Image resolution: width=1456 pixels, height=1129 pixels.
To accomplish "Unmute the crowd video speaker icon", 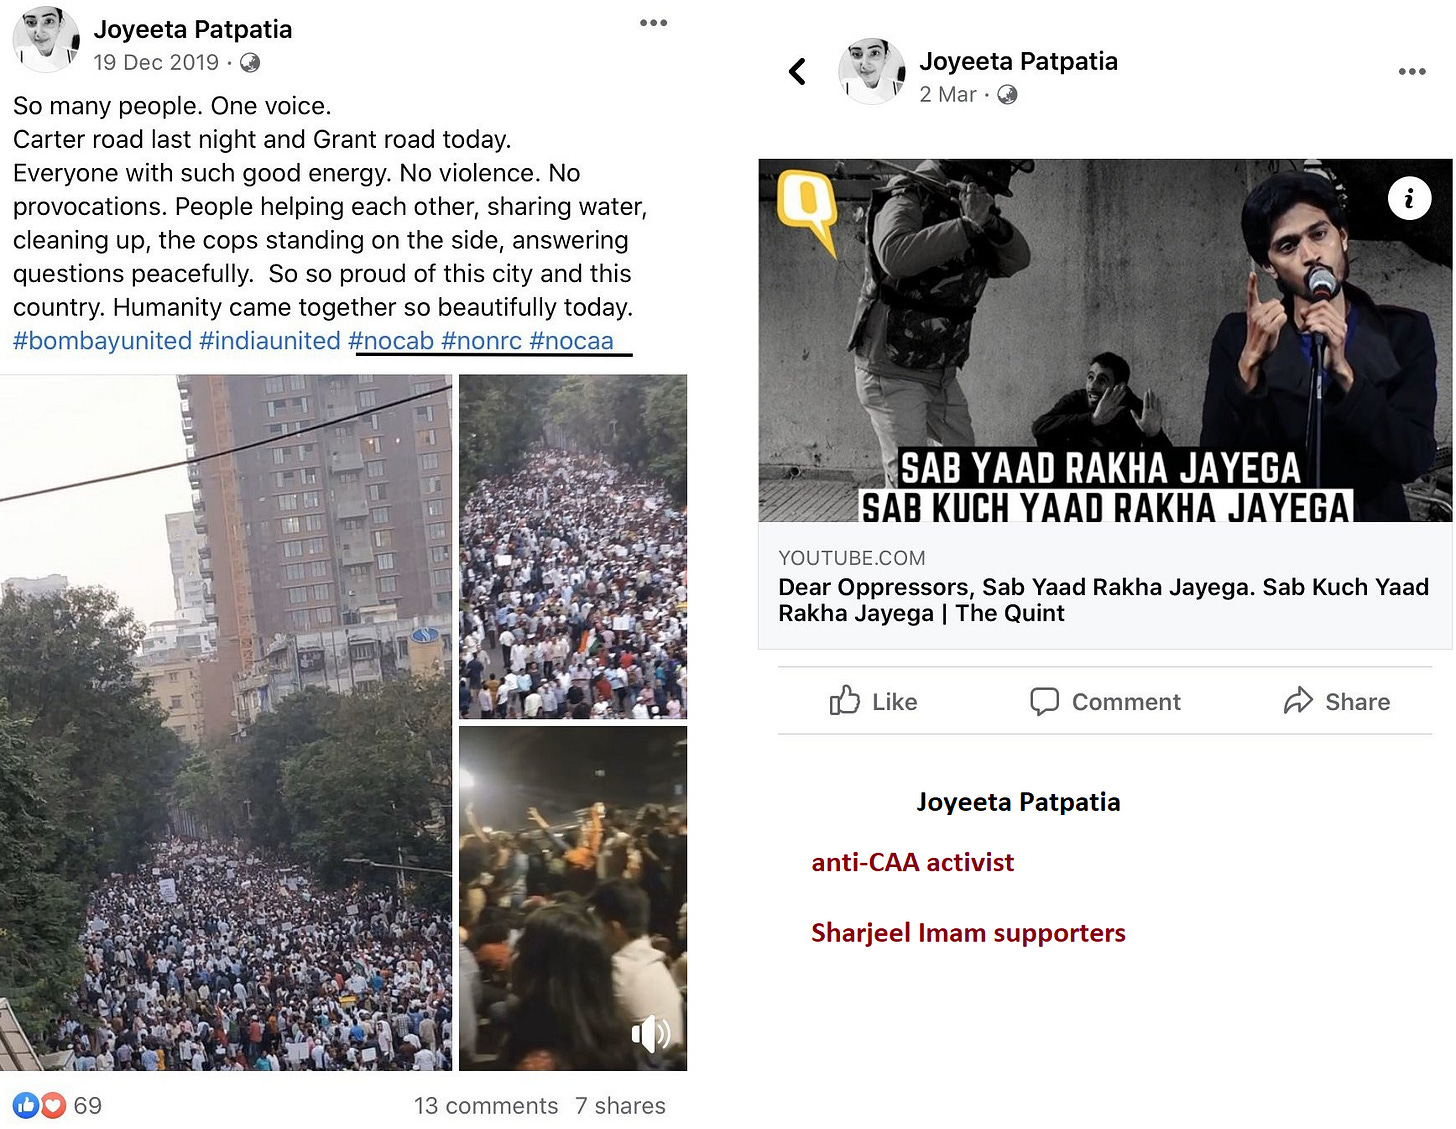I will point(651,1033).
